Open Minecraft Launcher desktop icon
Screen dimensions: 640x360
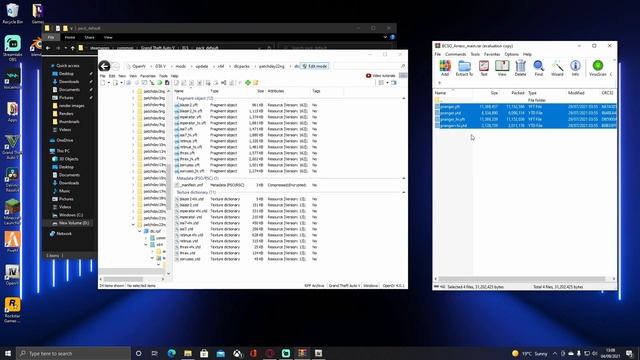pyautogui.click(x=12, y=212)
